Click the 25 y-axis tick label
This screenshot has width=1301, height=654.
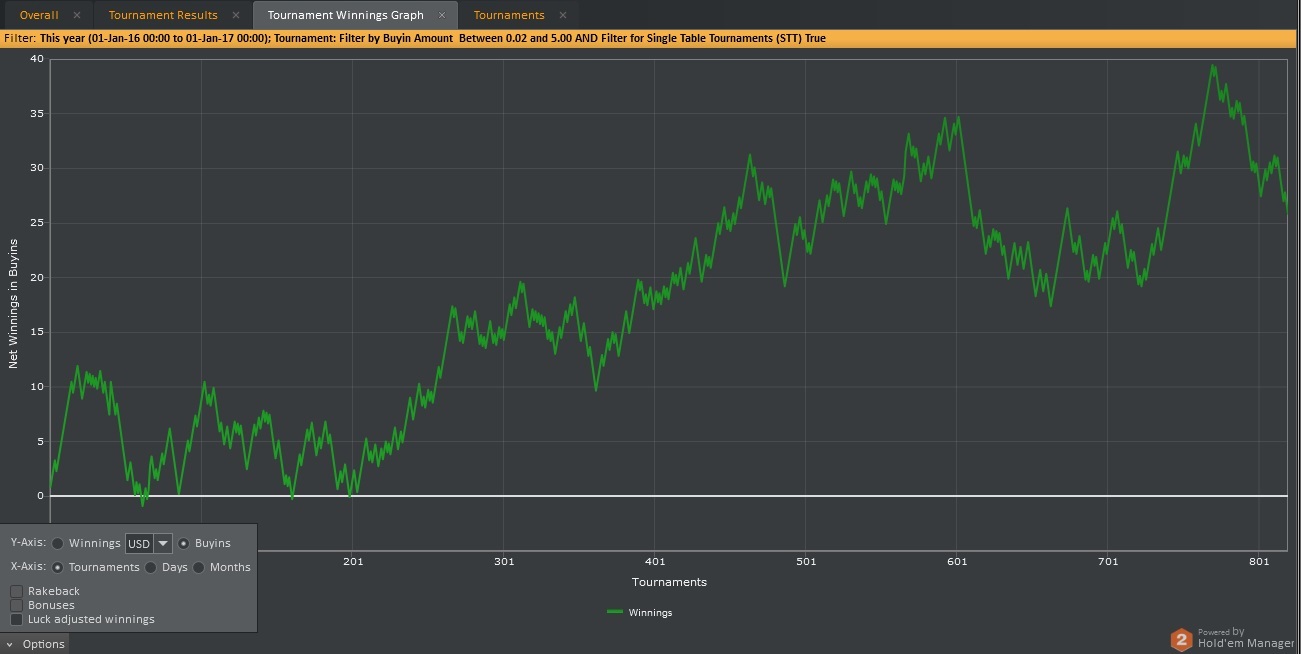click(37, 223)
